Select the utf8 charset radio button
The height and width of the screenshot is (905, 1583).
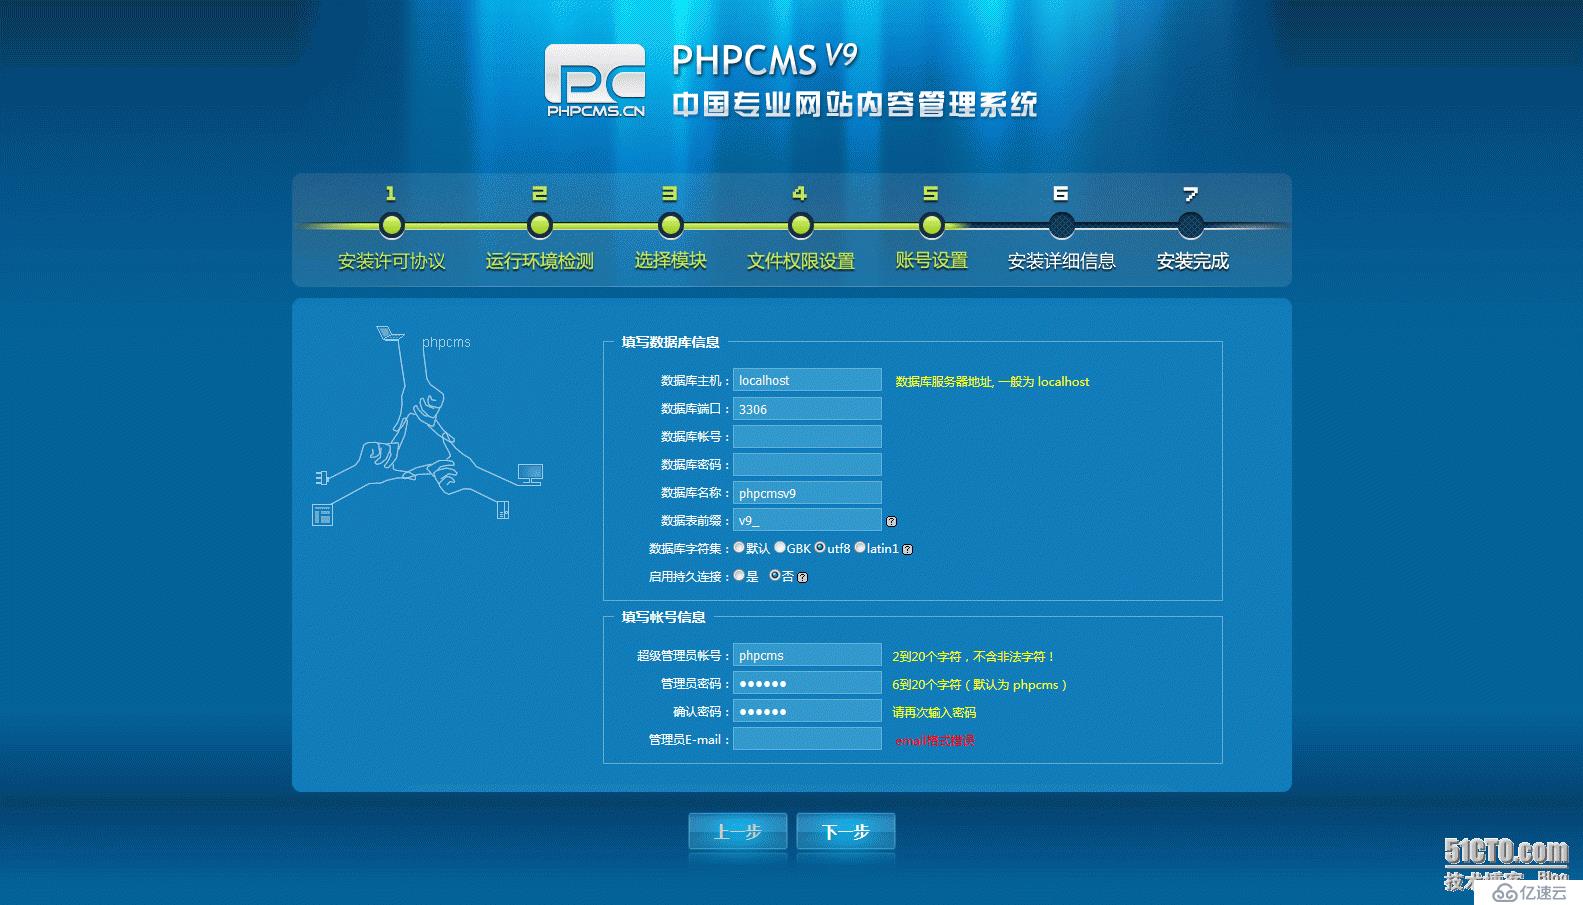coord(820,547)
